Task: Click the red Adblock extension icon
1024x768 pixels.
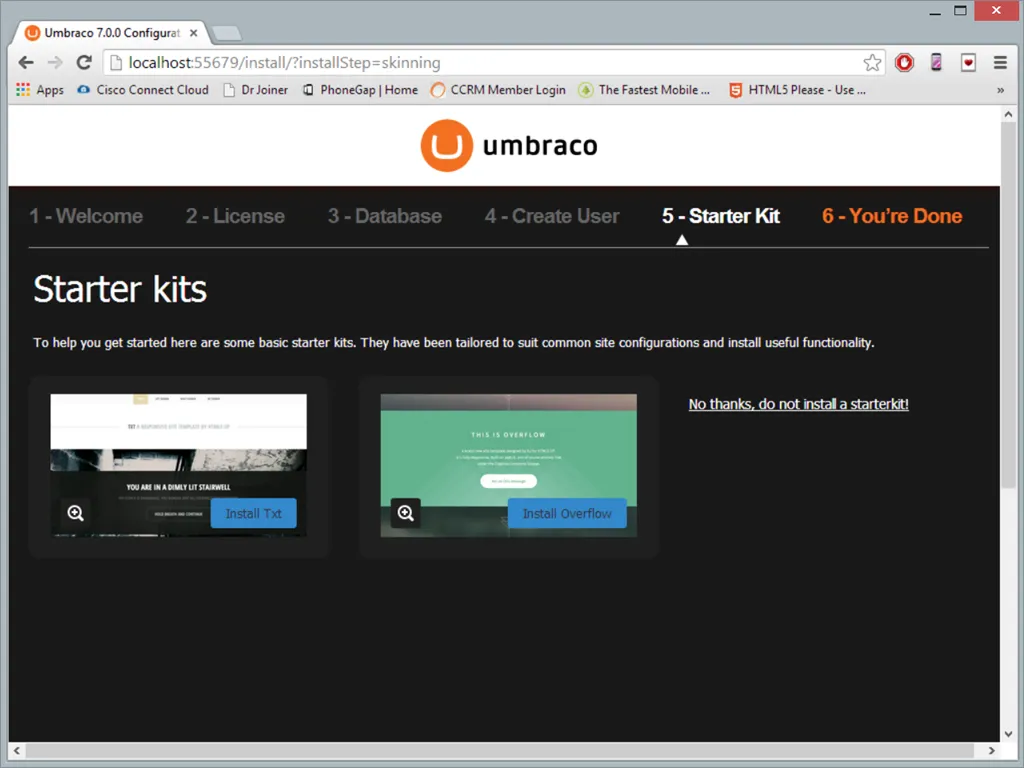Action: coord(904,63)
